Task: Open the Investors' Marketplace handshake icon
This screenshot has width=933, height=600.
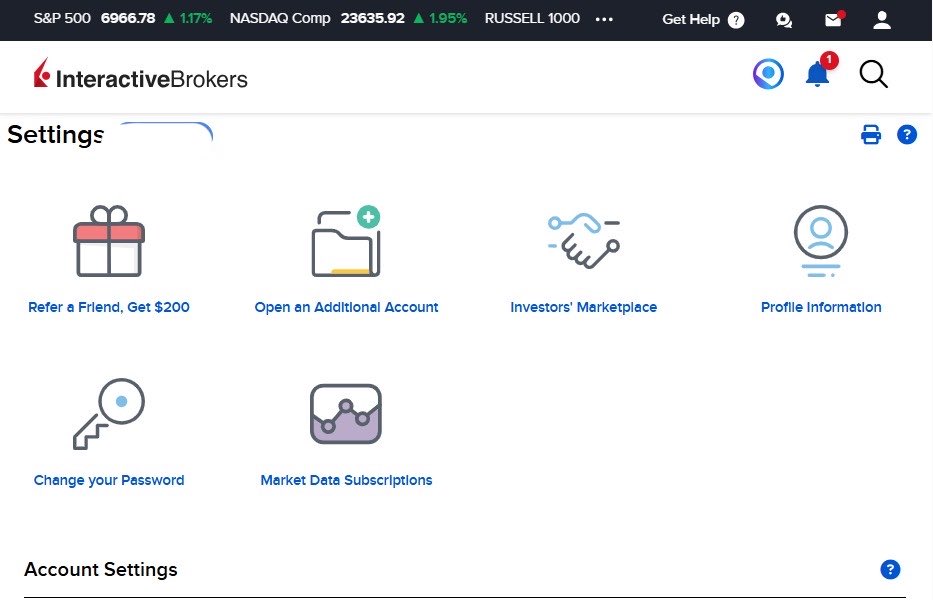Action: (584, 240)
